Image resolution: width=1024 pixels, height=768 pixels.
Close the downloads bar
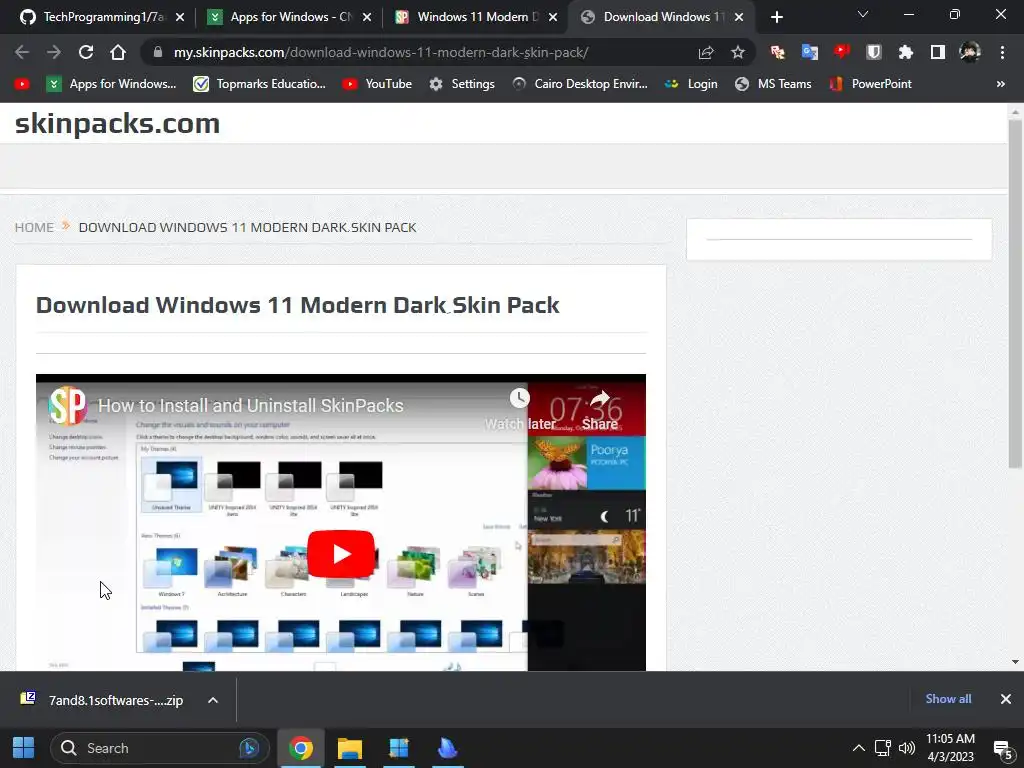coord(1006,699)
